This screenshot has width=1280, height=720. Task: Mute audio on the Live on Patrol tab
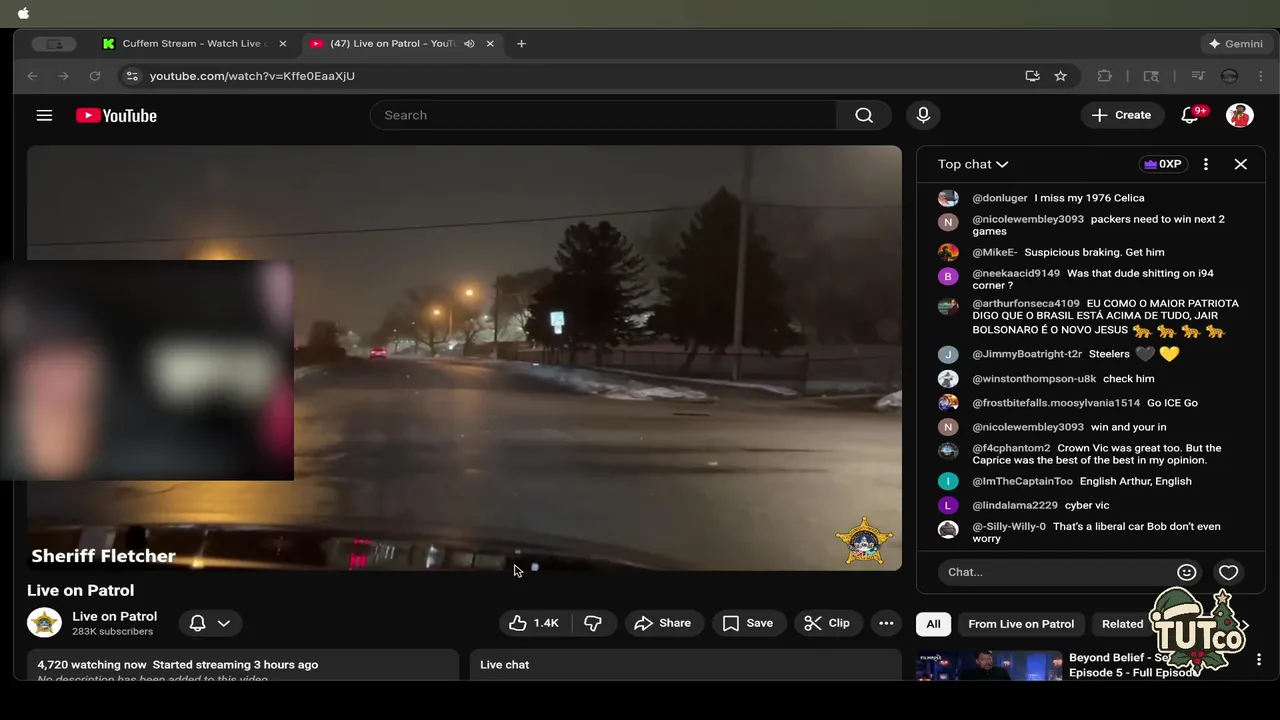[x=469, y=44]
